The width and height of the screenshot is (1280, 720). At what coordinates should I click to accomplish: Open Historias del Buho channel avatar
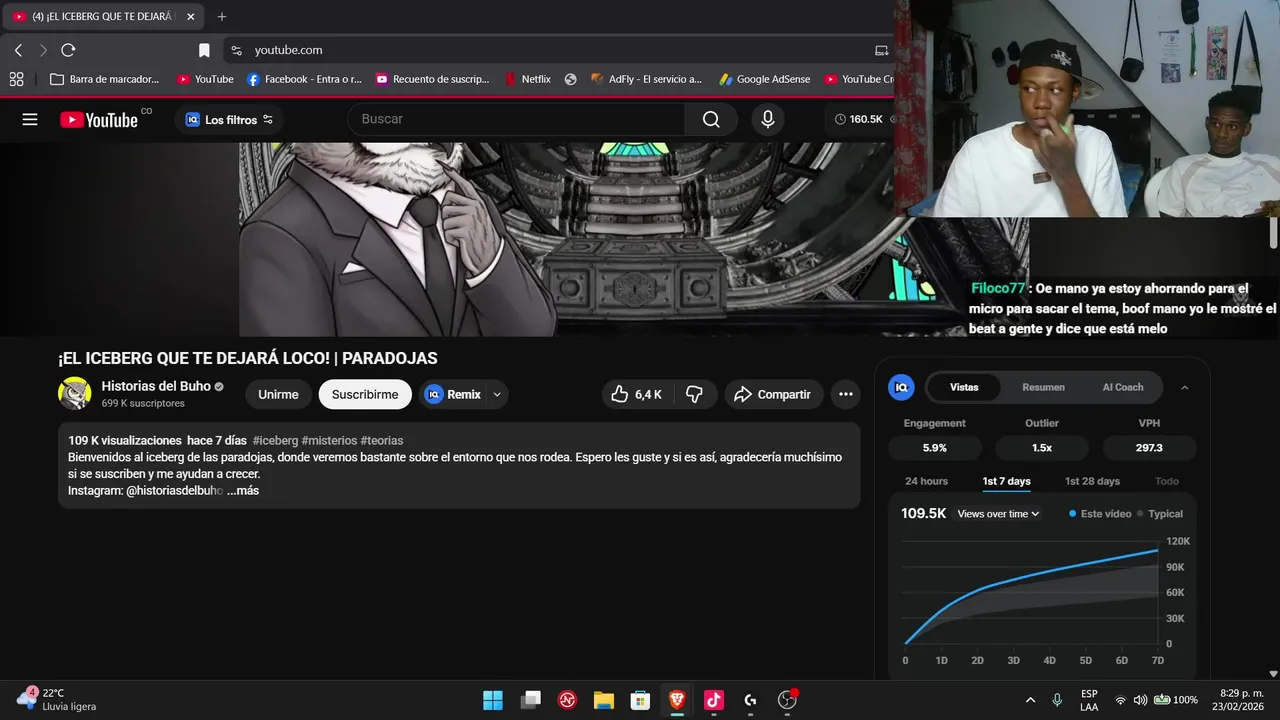(75, 394)
